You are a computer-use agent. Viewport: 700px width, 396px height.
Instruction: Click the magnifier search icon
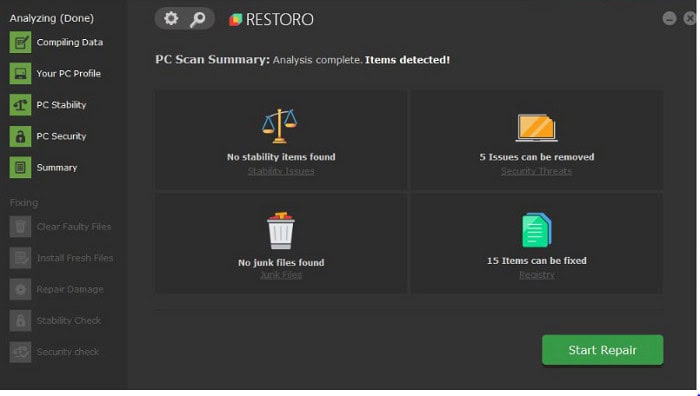[x=198, y=19]
